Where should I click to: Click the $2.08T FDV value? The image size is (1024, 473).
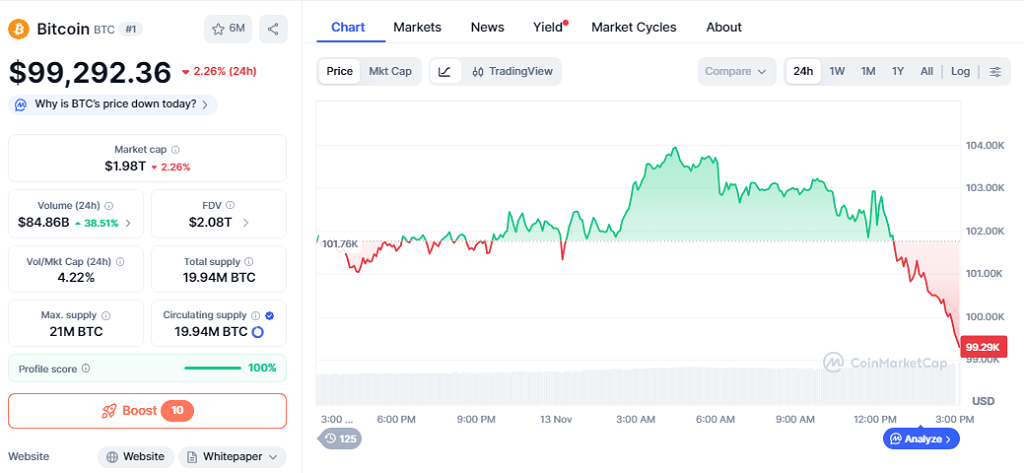pos(210,223)
